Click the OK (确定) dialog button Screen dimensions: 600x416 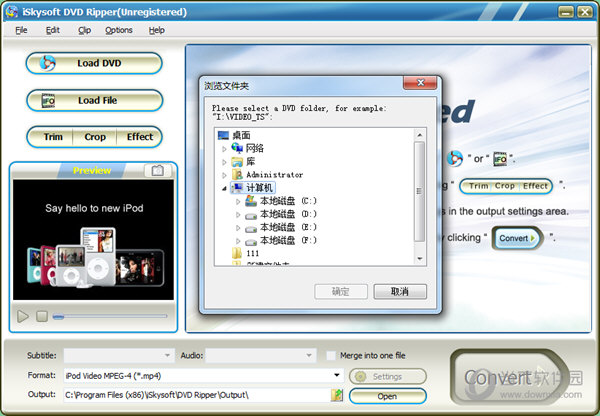pyautogui.click(x=341, y=292)
